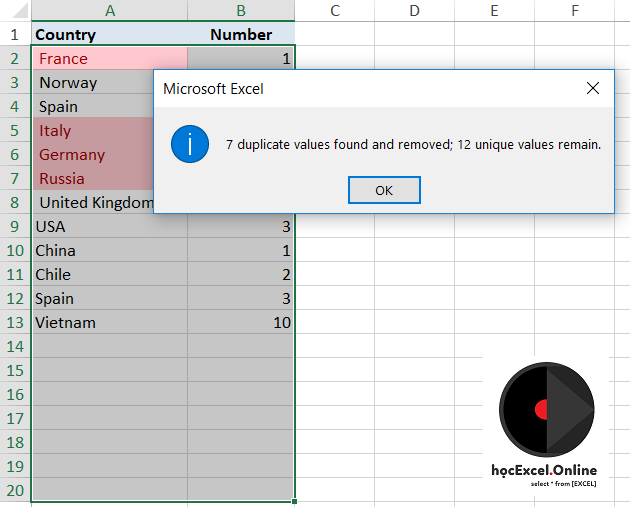The height and width of the screenshot is (507, 630).
Task: Click cell D10 in the grid
Action: (x=414, y=250)
